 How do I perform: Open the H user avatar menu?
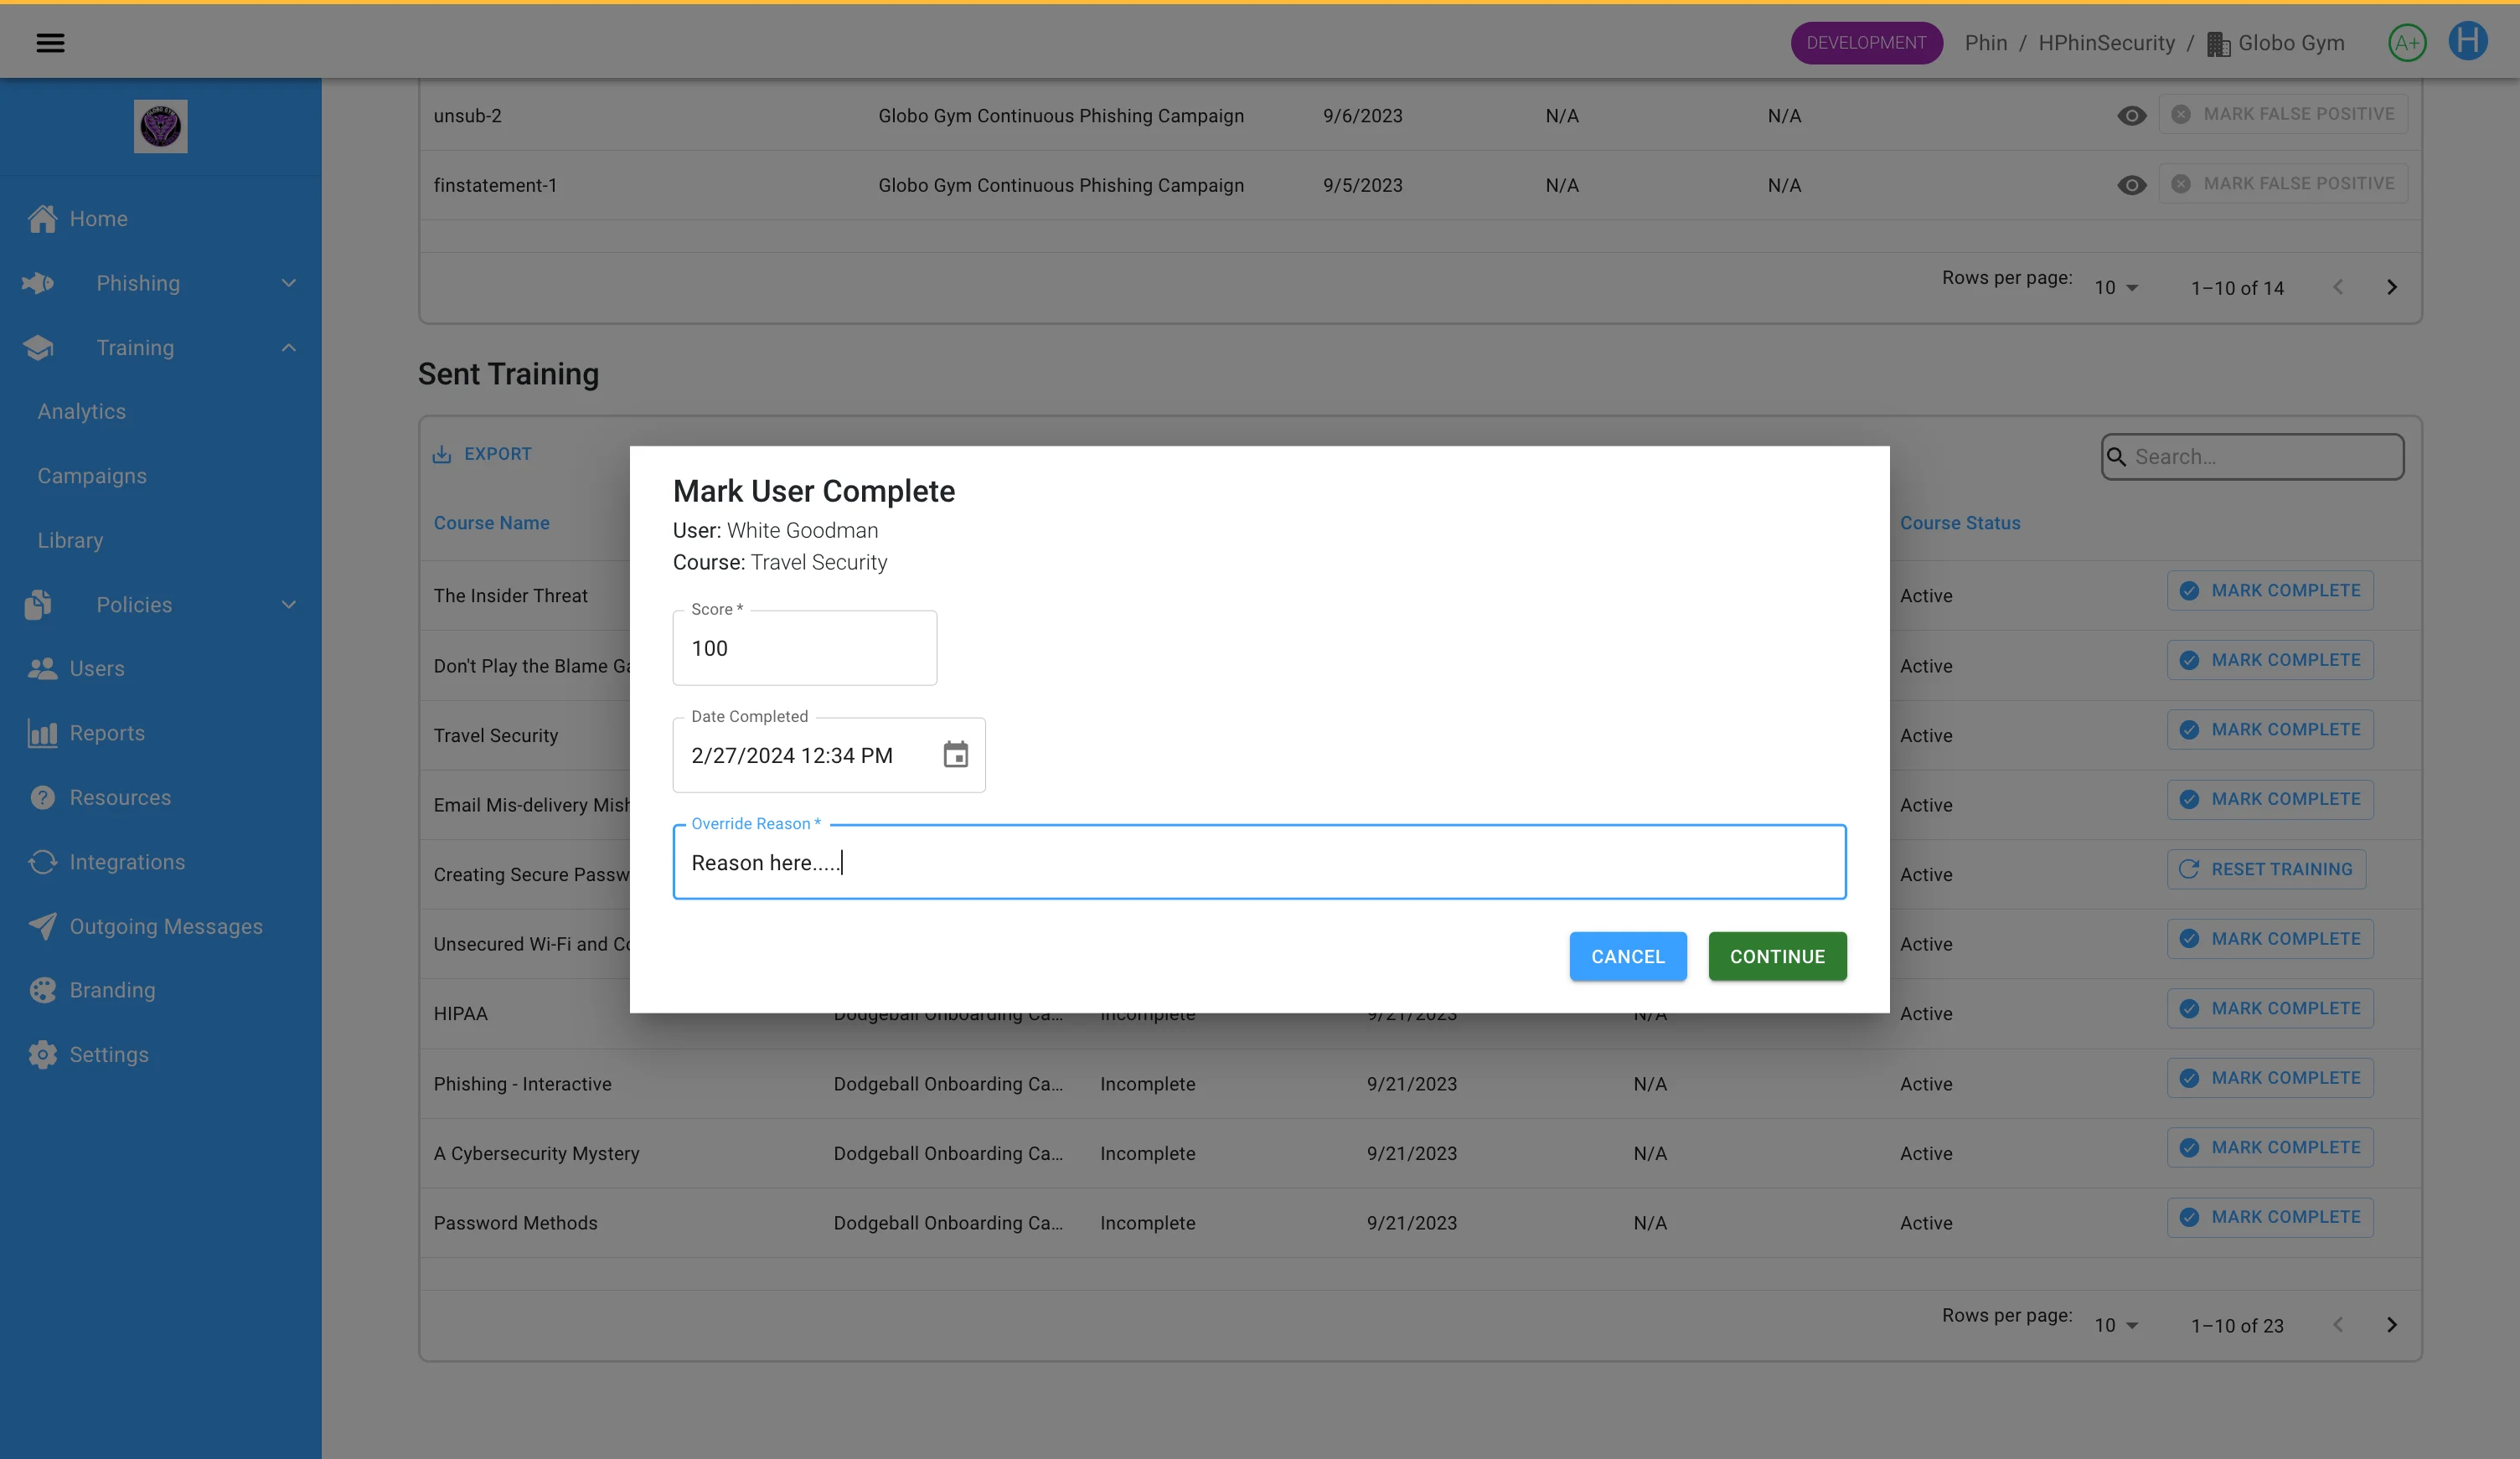tap(2467, 42)
